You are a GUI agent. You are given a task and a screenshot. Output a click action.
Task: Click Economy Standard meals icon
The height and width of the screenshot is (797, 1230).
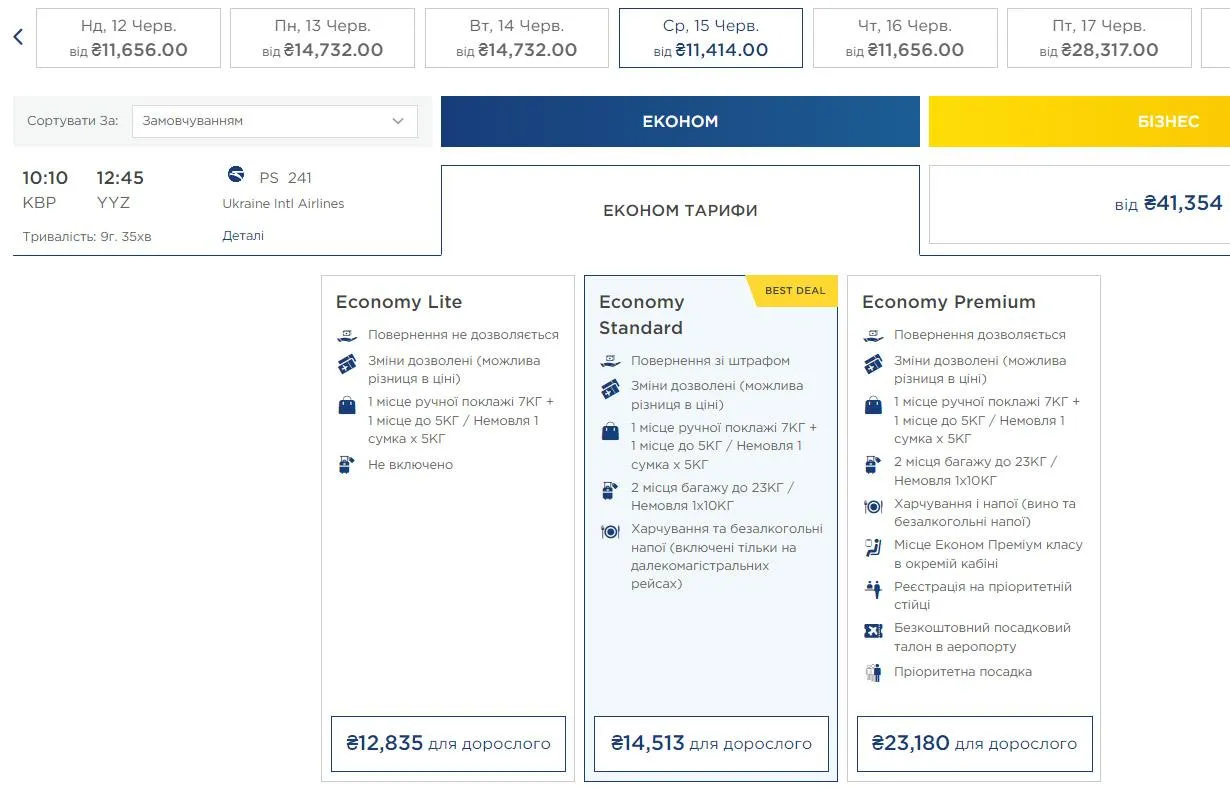610,531
